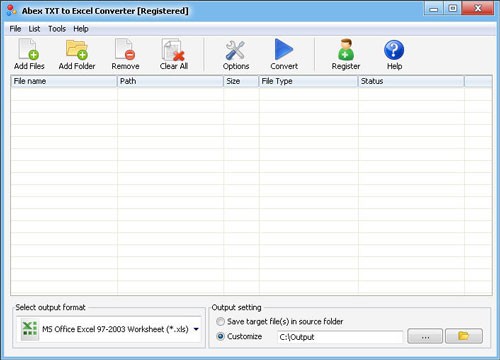Sort by File name column header
Screen dimensions: 500x360
pos(64,81)
